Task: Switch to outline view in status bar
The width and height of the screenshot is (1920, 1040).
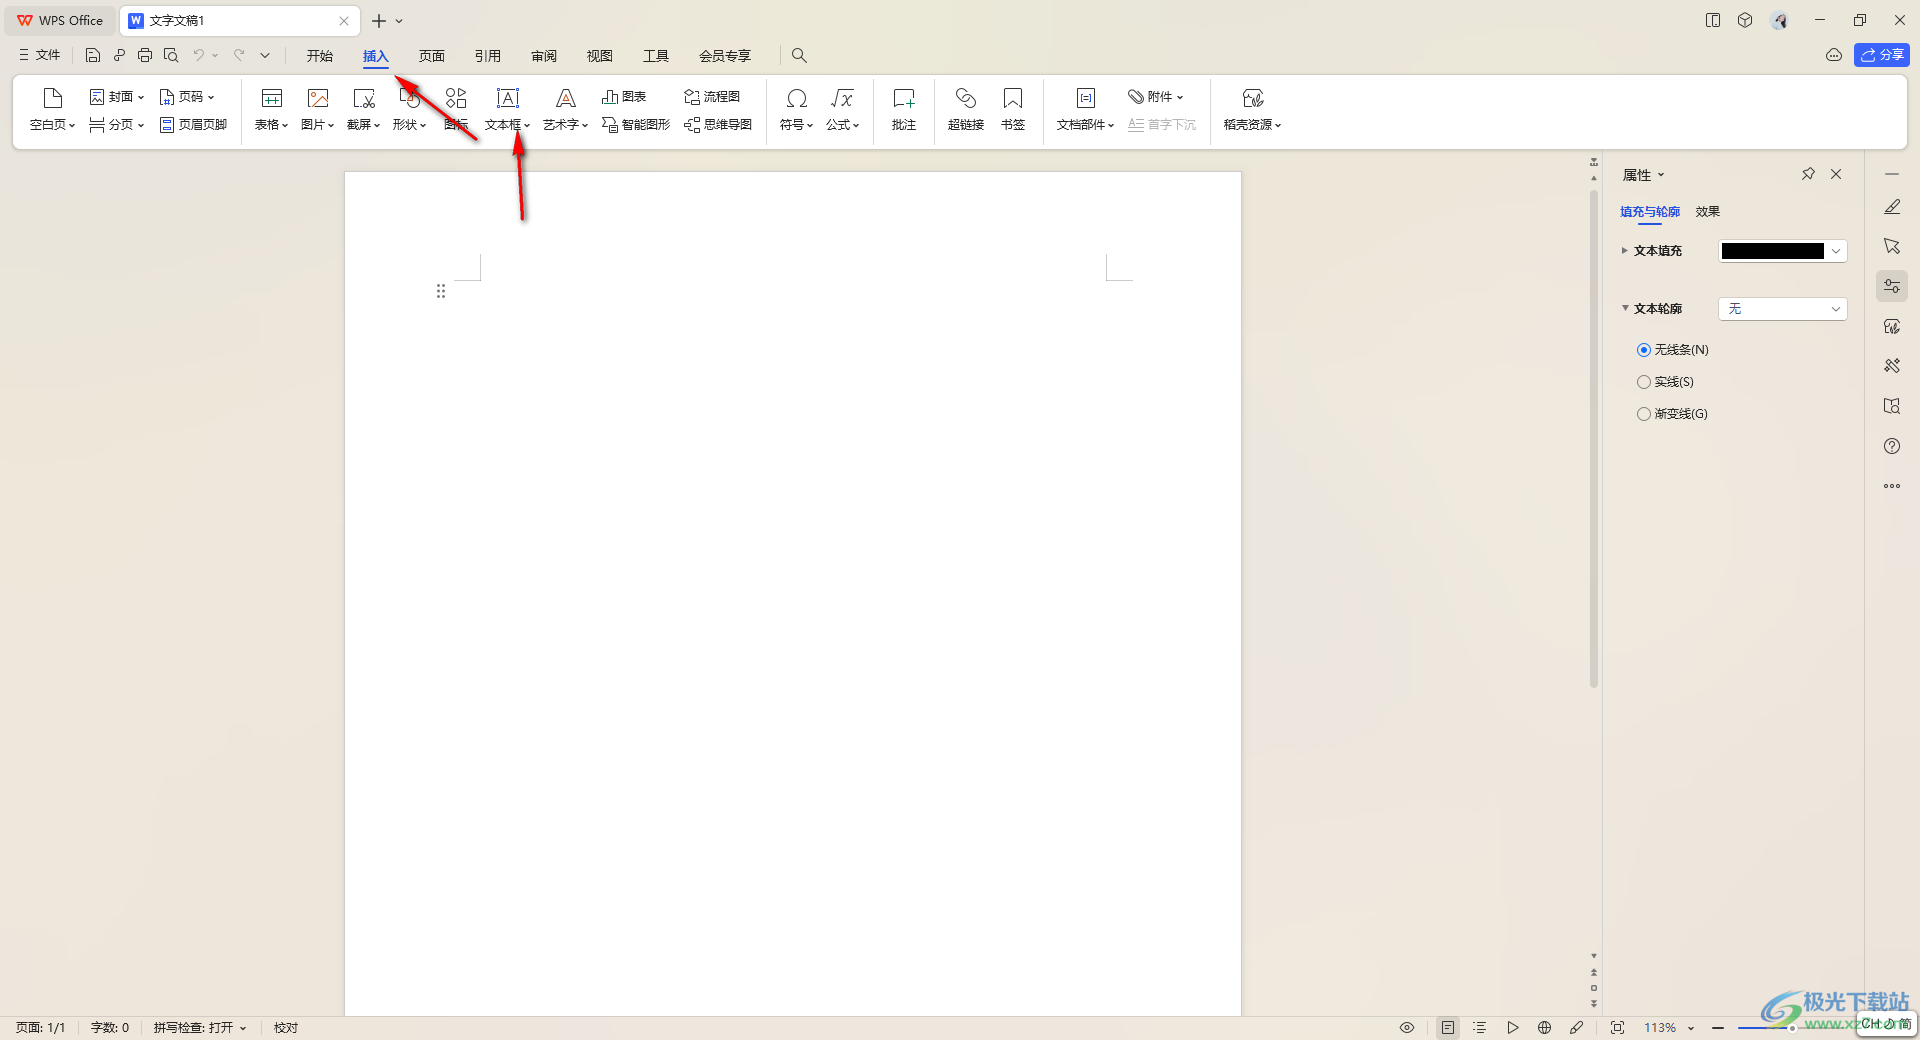Action: coord(1480,1027)
